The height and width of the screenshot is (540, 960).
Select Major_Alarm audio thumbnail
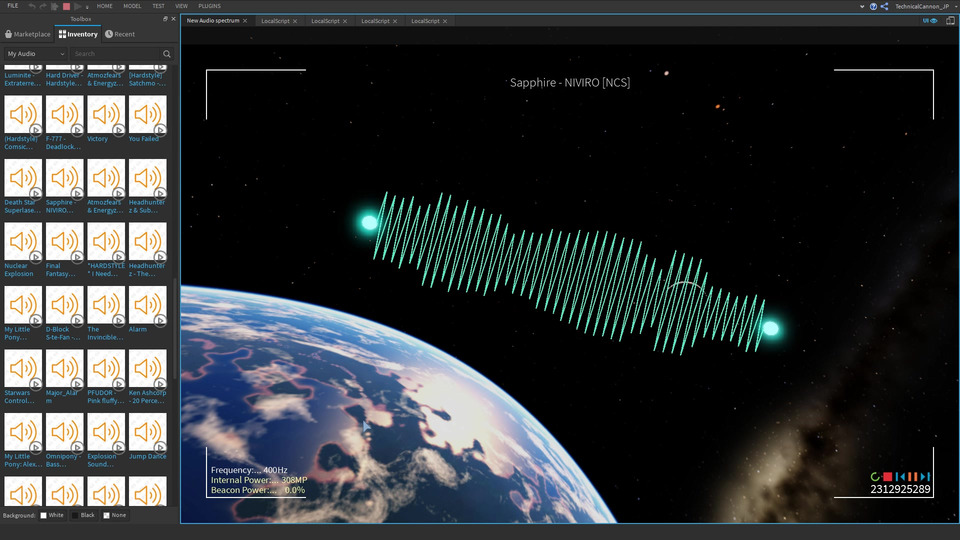coord(65,369)
